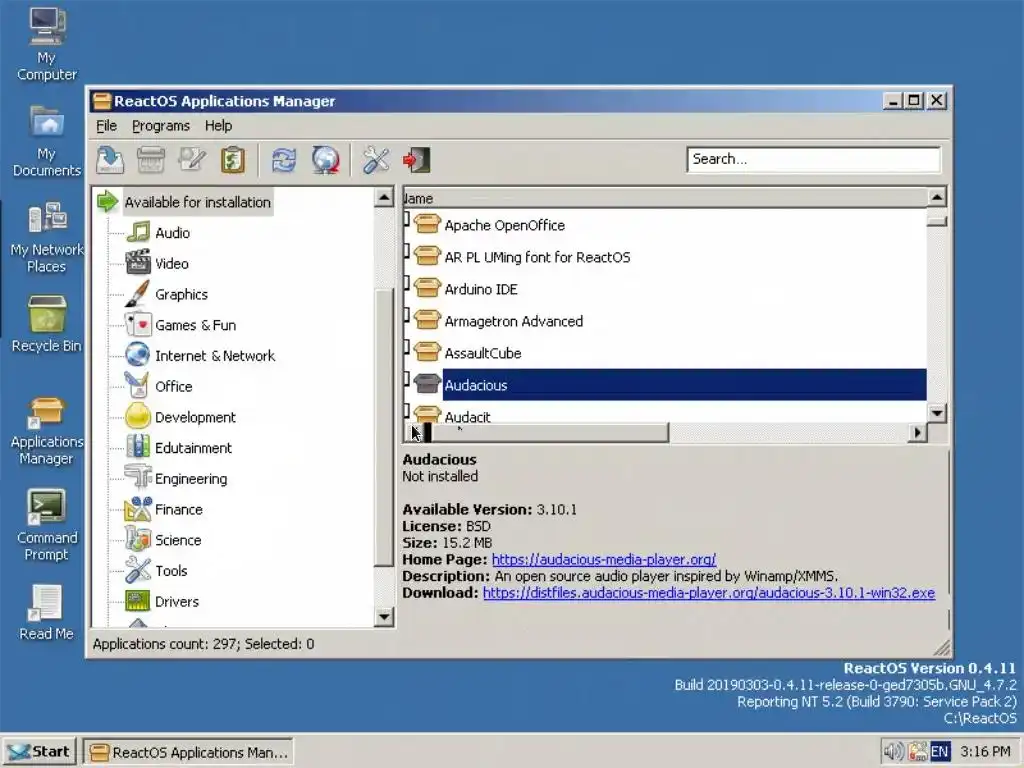Click the Select/Deselect all clipboard icon
The height and width of the screenshot is (768, 1024).
(232, 160)
